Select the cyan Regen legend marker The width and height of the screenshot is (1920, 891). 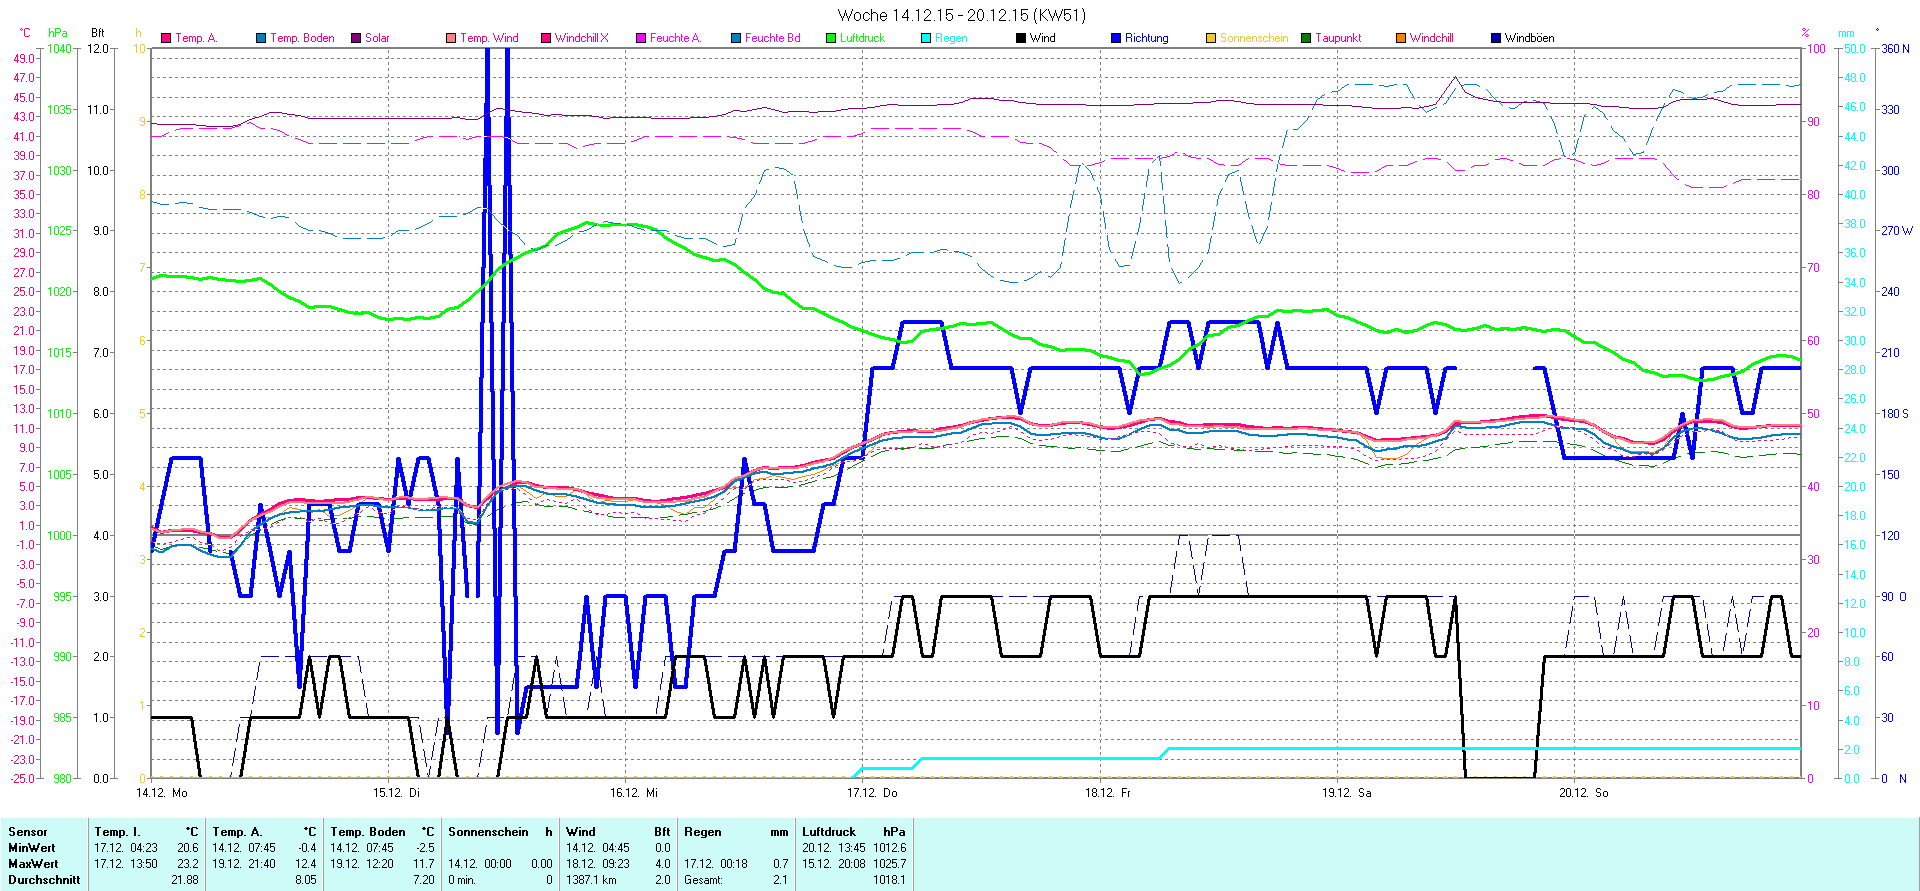pos(926,38)
